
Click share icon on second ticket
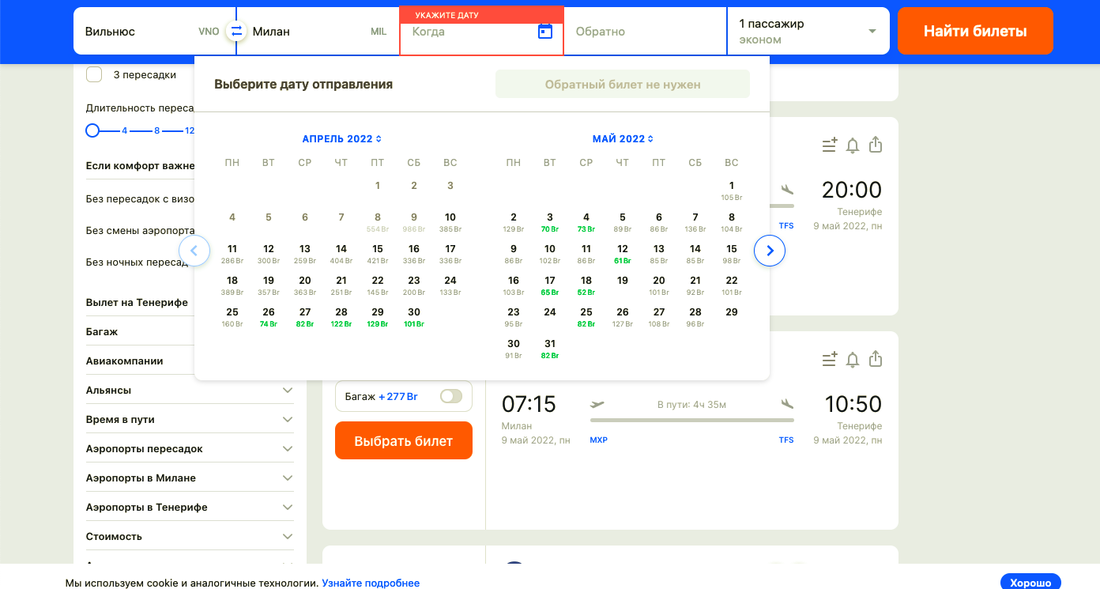pos(876,359)
